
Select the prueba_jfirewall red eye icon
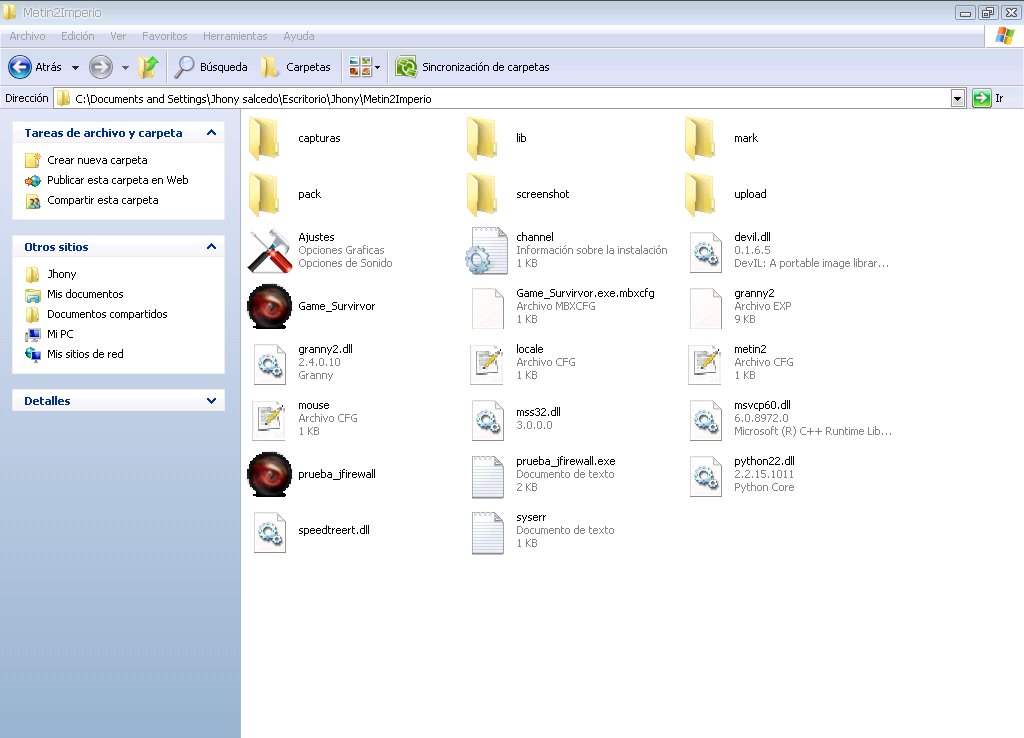point(269,474)
